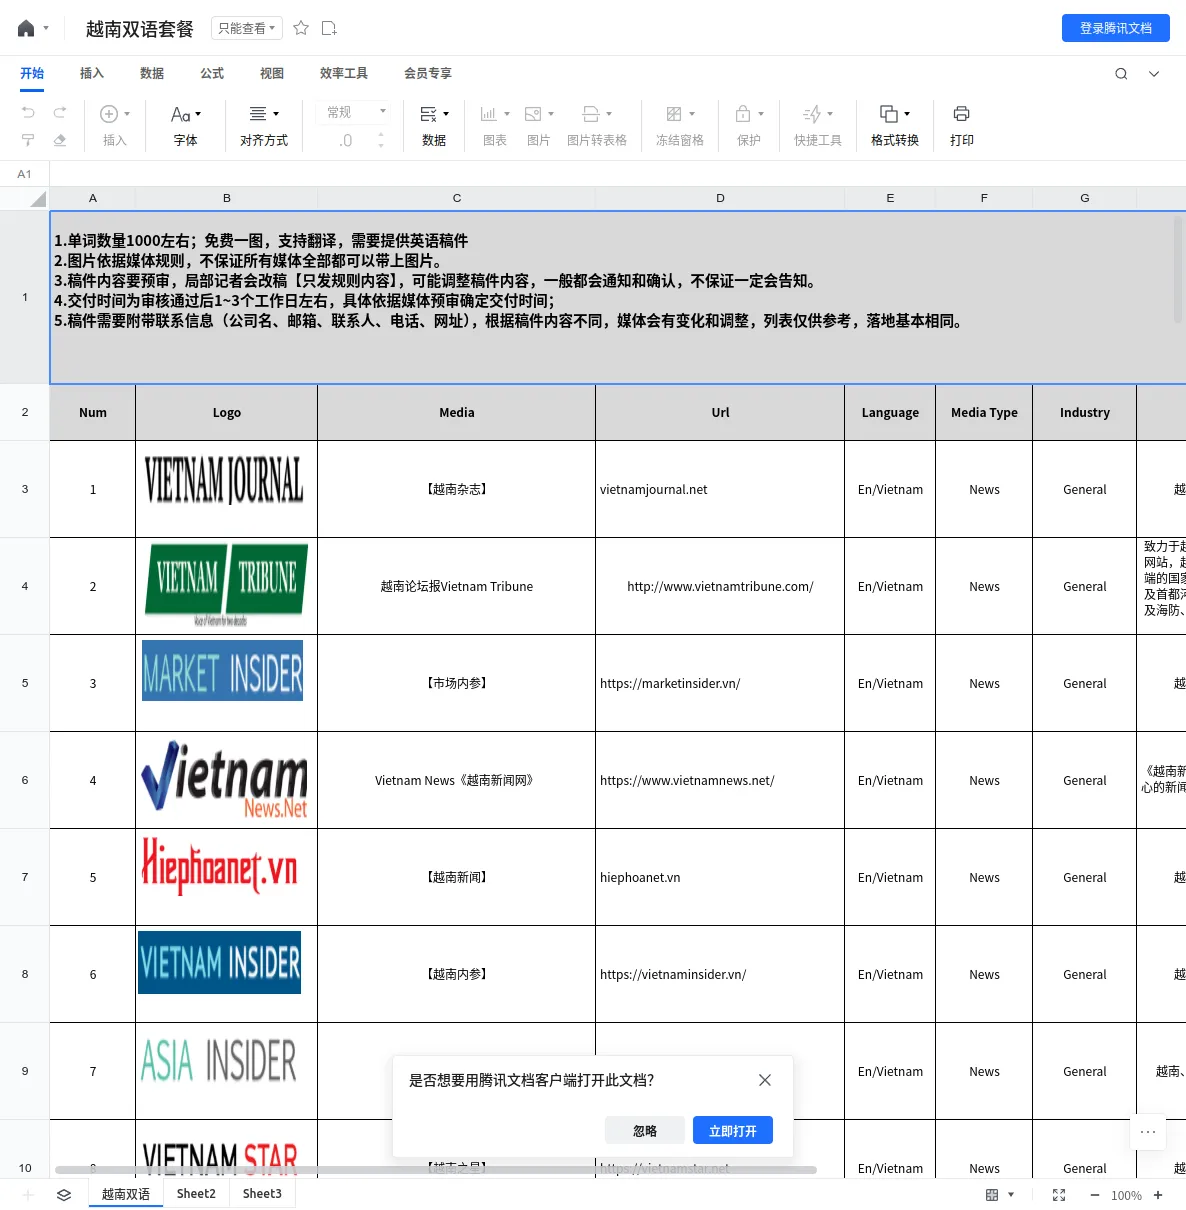Screen dimensions: 1186x1210
Task: Click the https://marketinsider.vn/ URL cell
Action: tap(720, 683)
